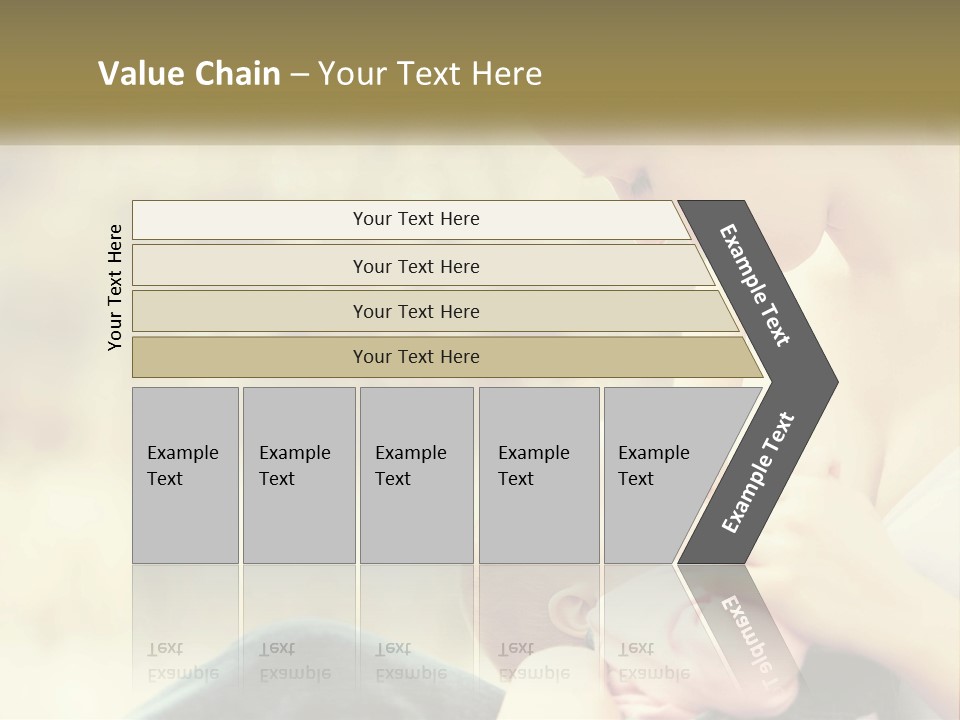Select the middle gray "Example Text" box

415,475
